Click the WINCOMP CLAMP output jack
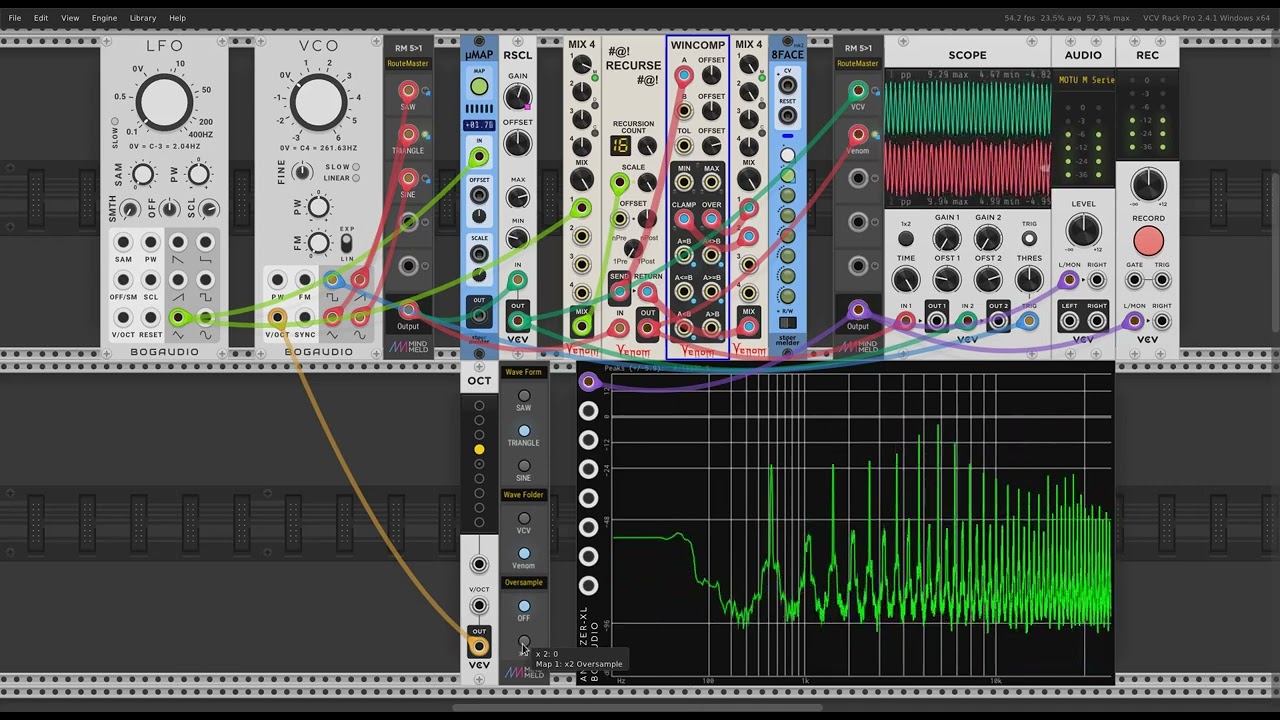The image size is (1280, 720). pyautogui.click(x=684, y=219)
